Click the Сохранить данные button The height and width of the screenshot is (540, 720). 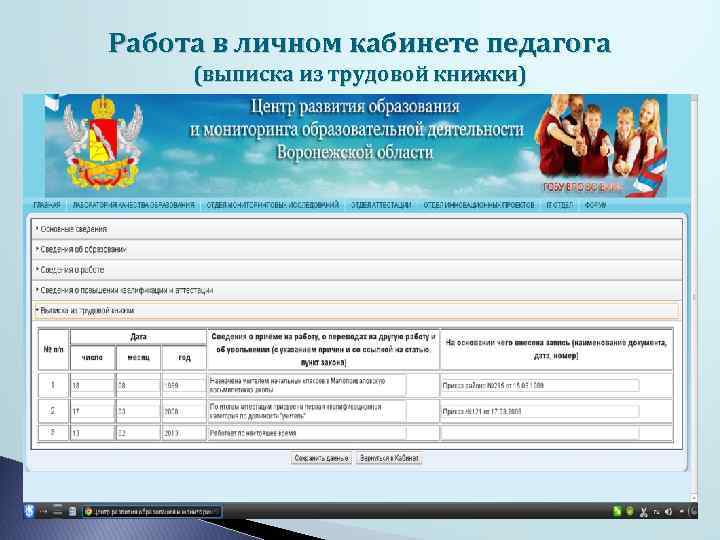pos(321,458)
